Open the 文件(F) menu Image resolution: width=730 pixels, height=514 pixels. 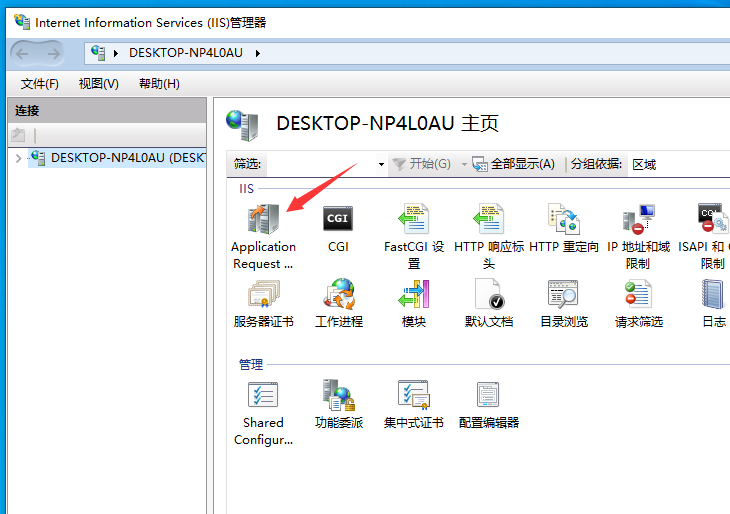tap(40, 84)
